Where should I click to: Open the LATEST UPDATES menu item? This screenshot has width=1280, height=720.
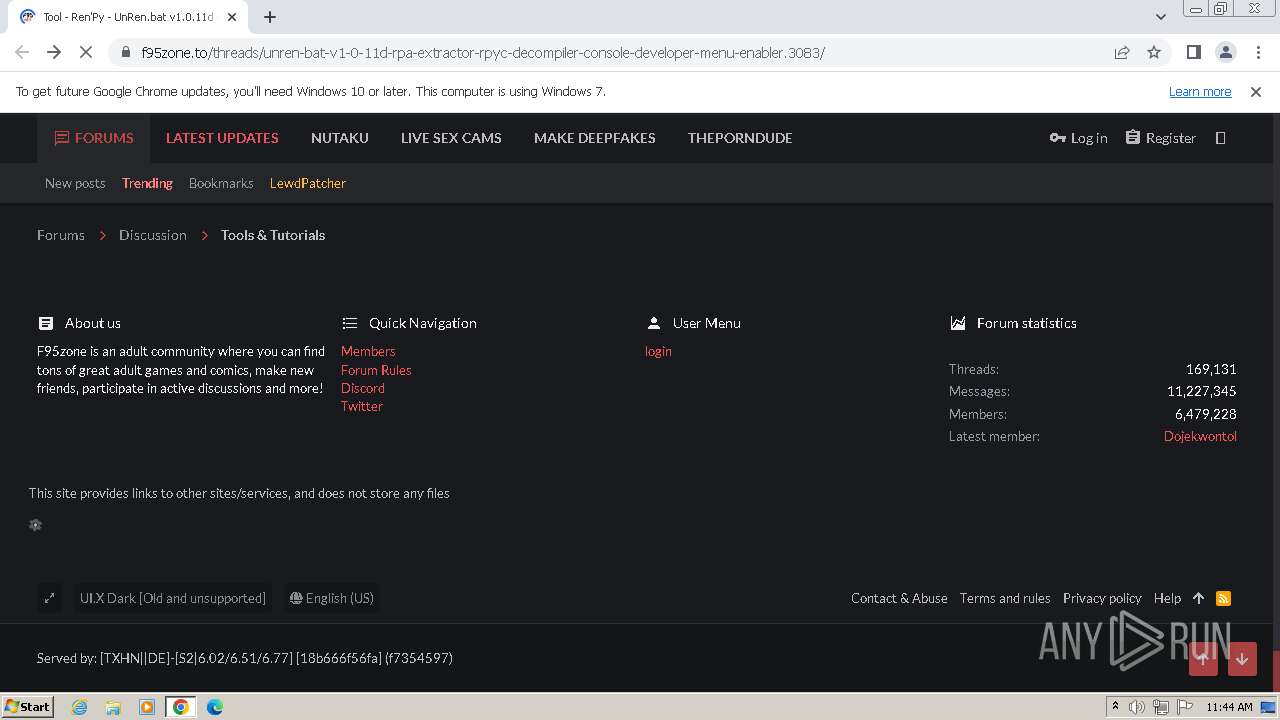[x=222, y=138]
